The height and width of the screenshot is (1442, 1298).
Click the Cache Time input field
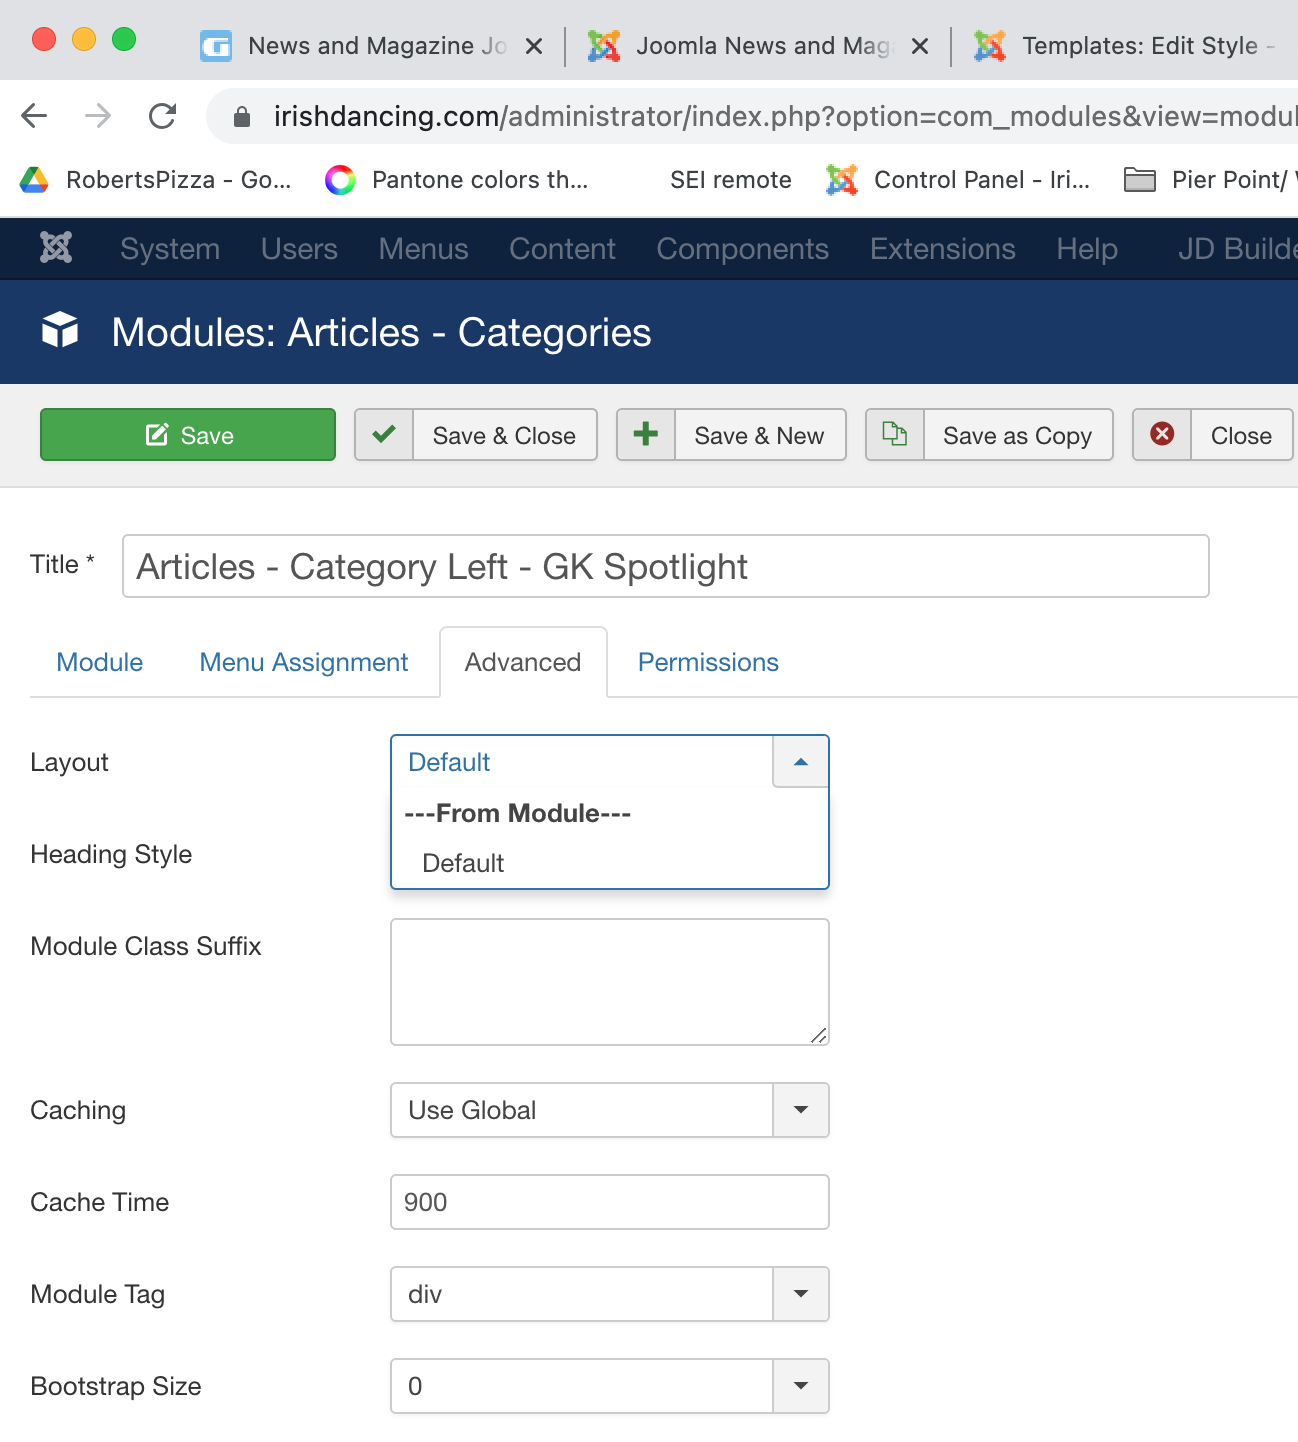(x=609, y=1202)
